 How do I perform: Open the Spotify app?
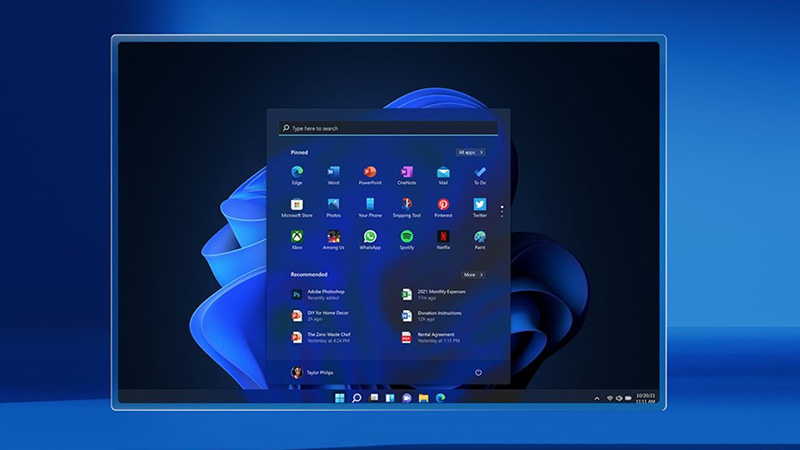407,240
